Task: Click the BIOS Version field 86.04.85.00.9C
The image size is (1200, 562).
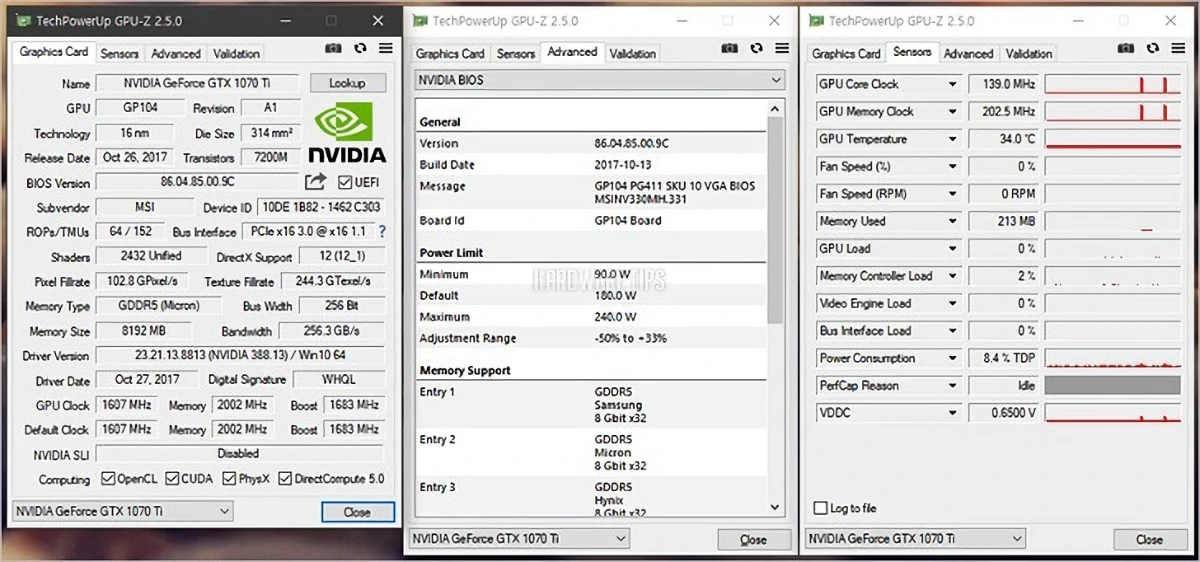Action: point(198,182)
